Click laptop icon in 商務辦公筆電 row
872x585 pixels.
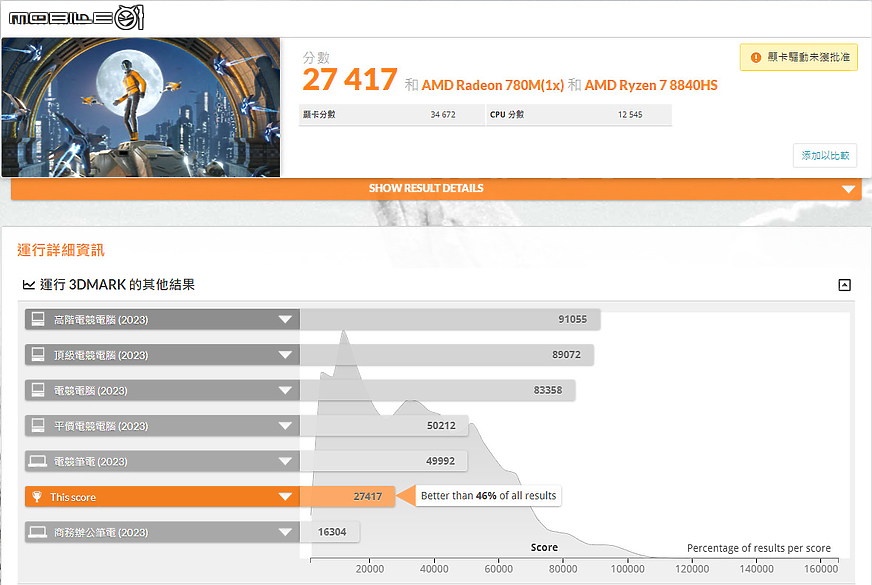(x=38, y=532)
